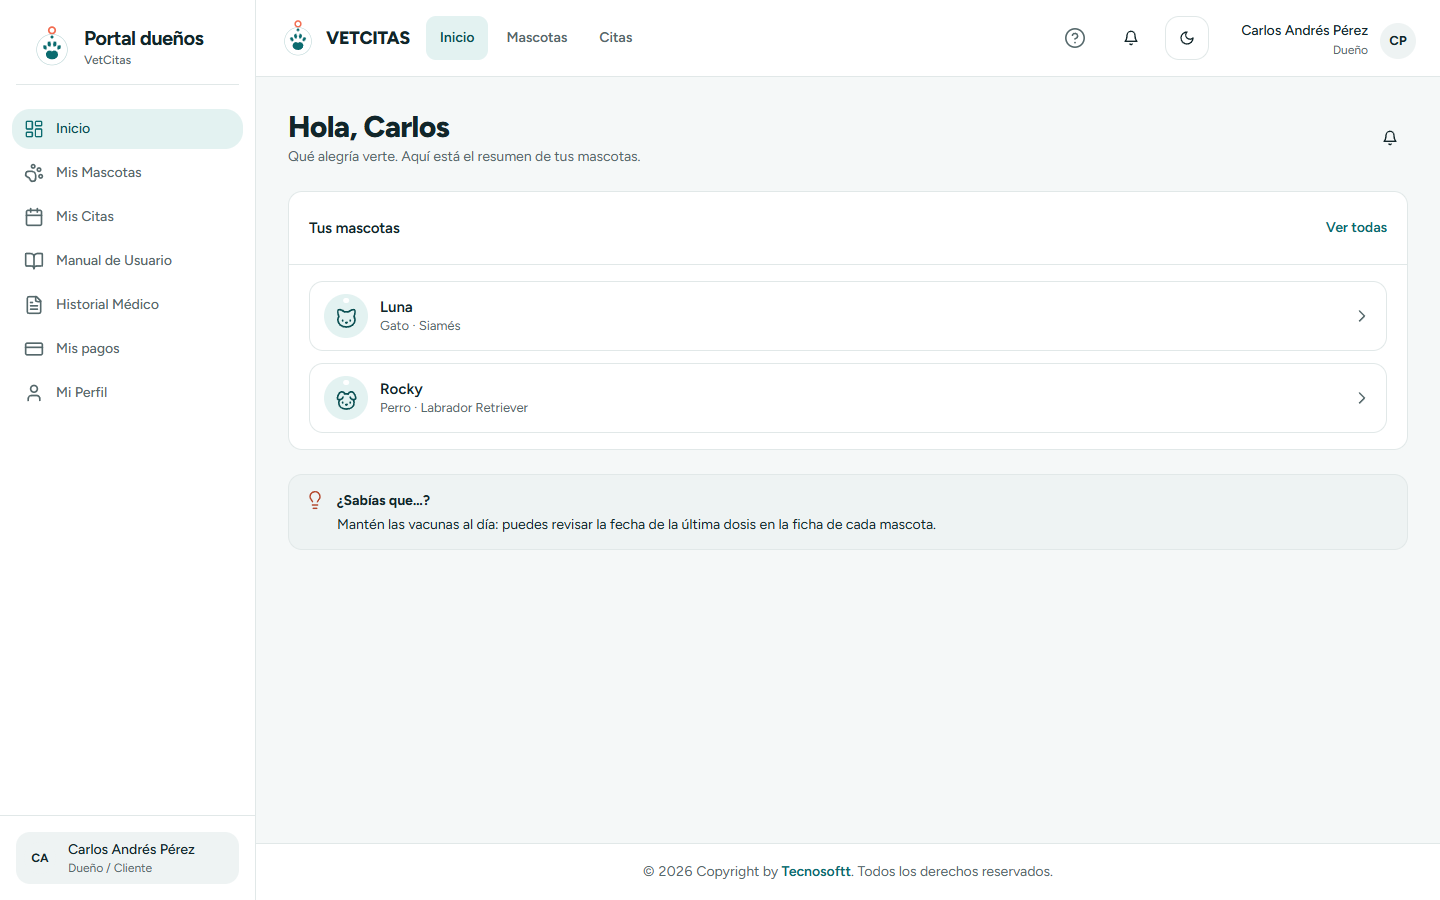The width and height of the screenshot is (1440, 900).
Task: Click the lightbulb tip icon
Action: coord(315,500)
